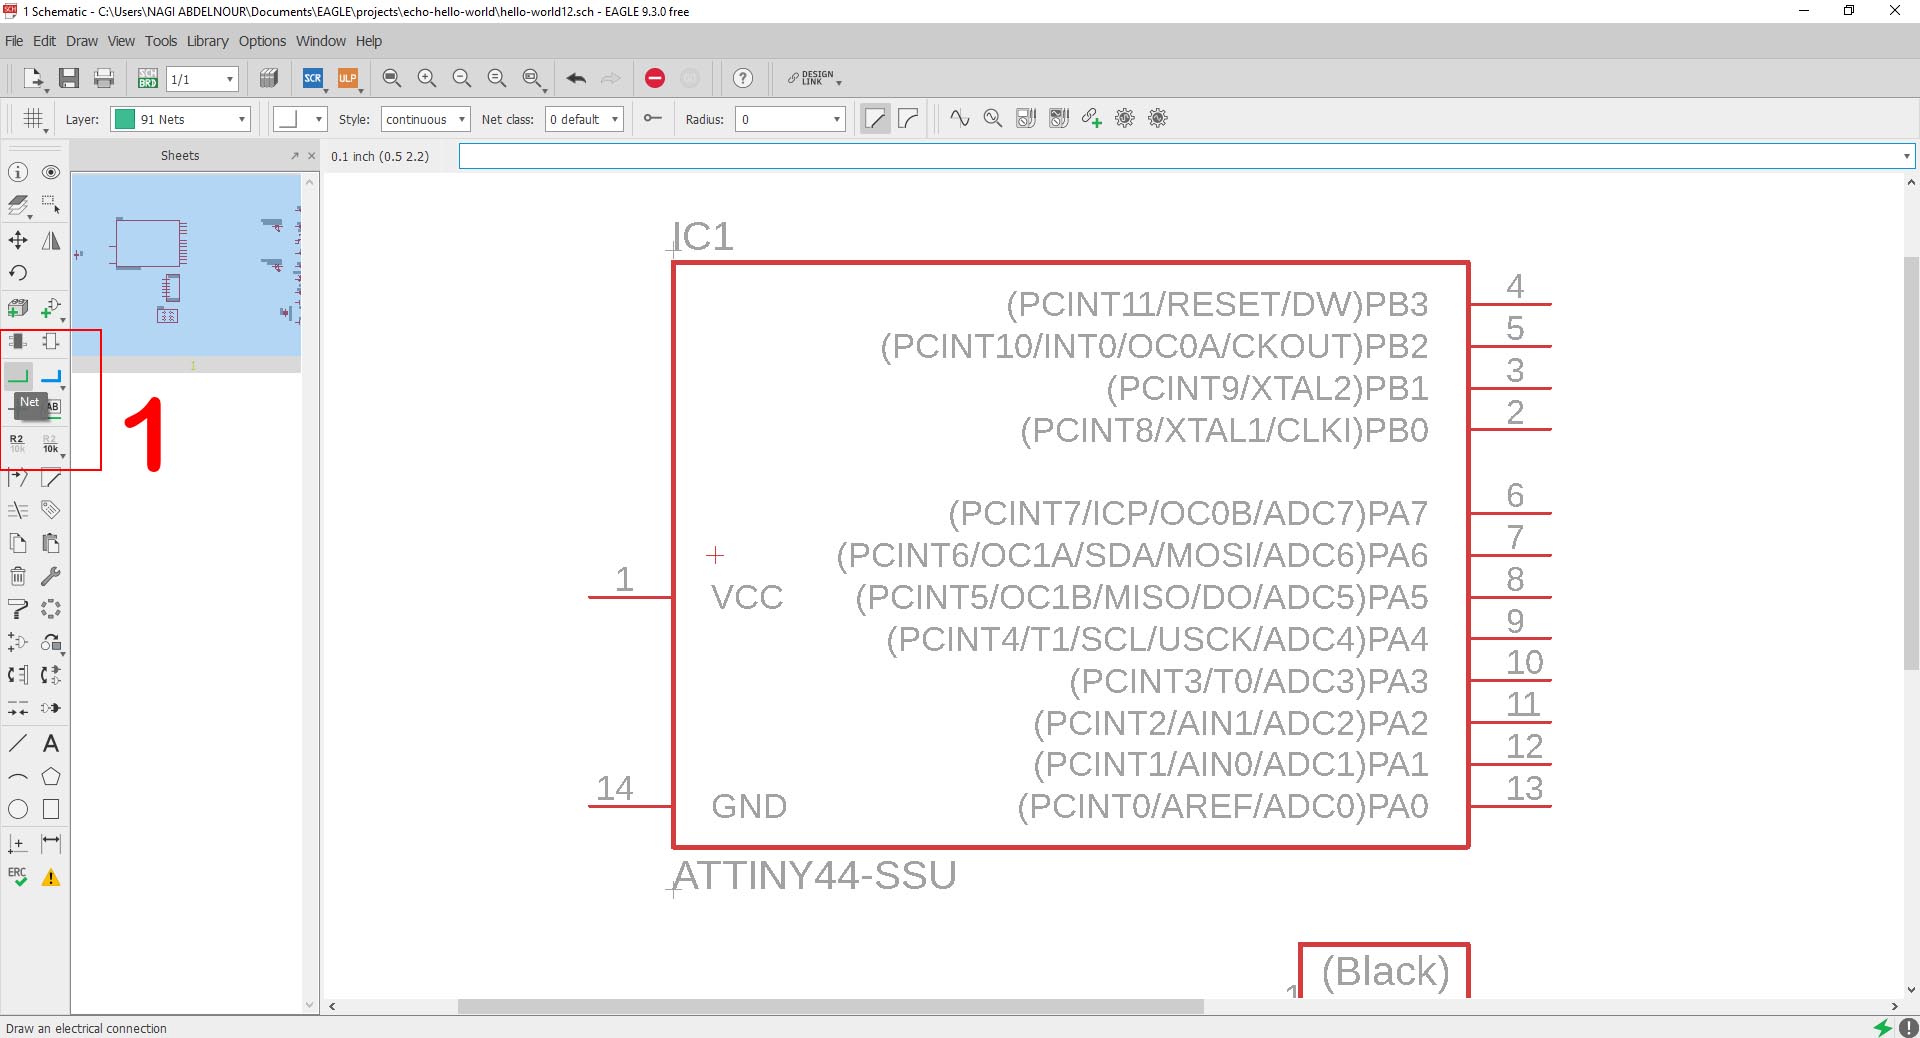This screenshot has width=1920, height=1038.
Task: Open the sheet selector 1/1 dropdown
Action: 203,79
